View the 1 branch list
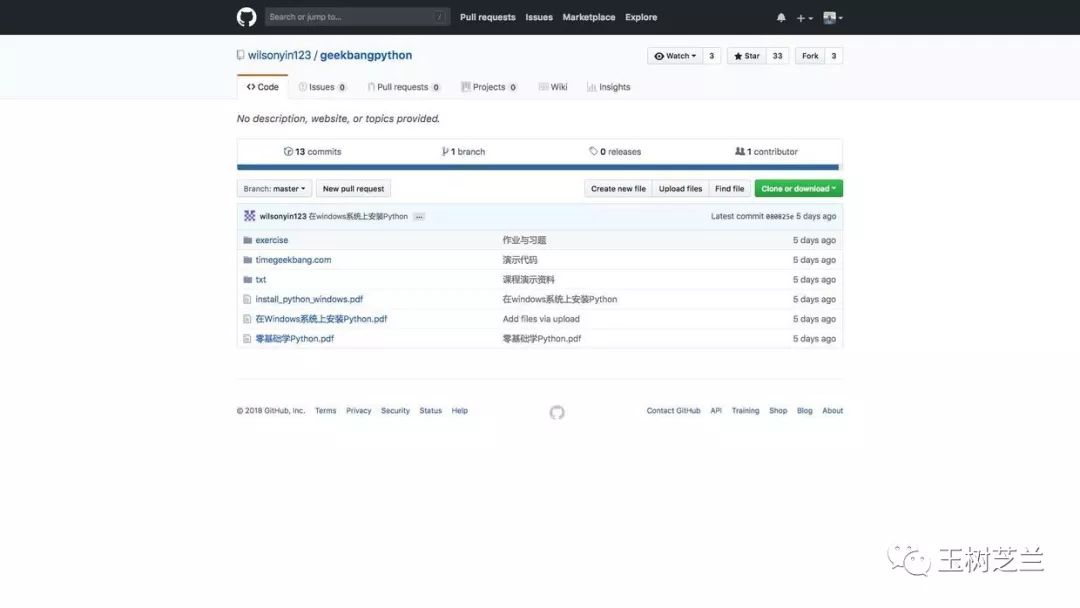Viewport: 1080px width, 608px height. [463, 151]
